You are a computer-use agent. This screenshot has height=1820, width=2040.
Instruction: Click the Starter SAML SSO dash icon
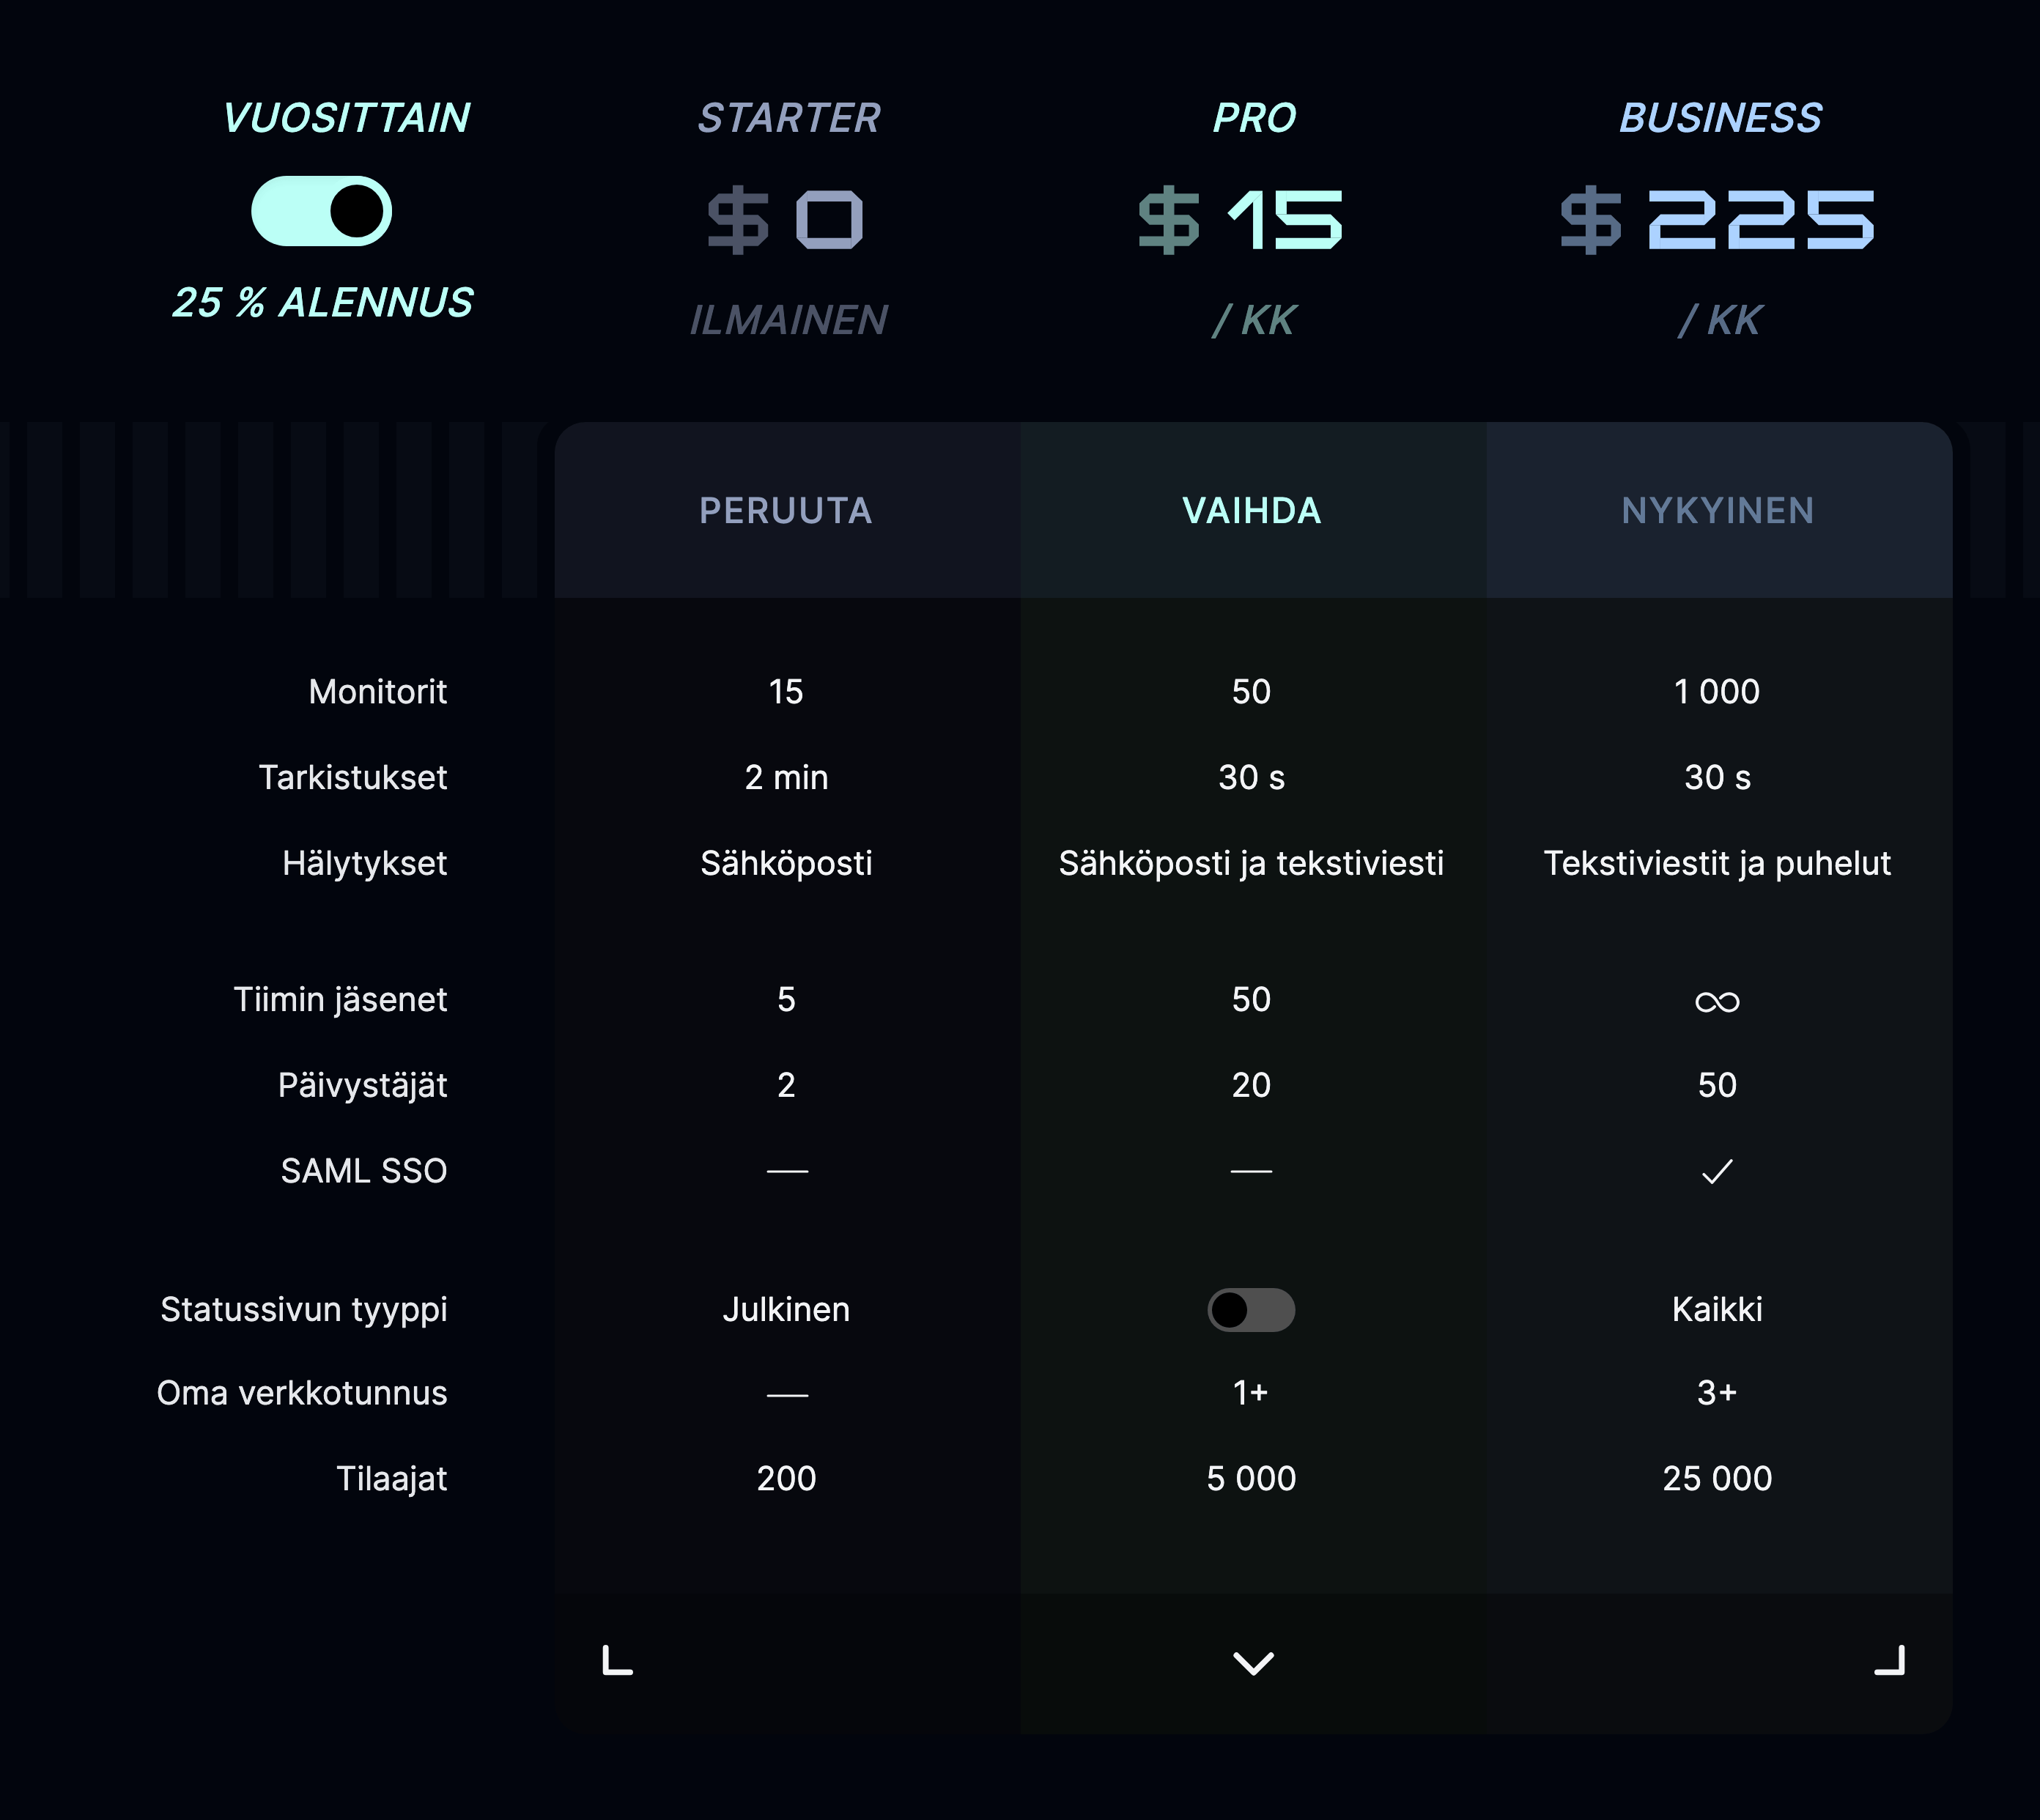pos(787,1171)
